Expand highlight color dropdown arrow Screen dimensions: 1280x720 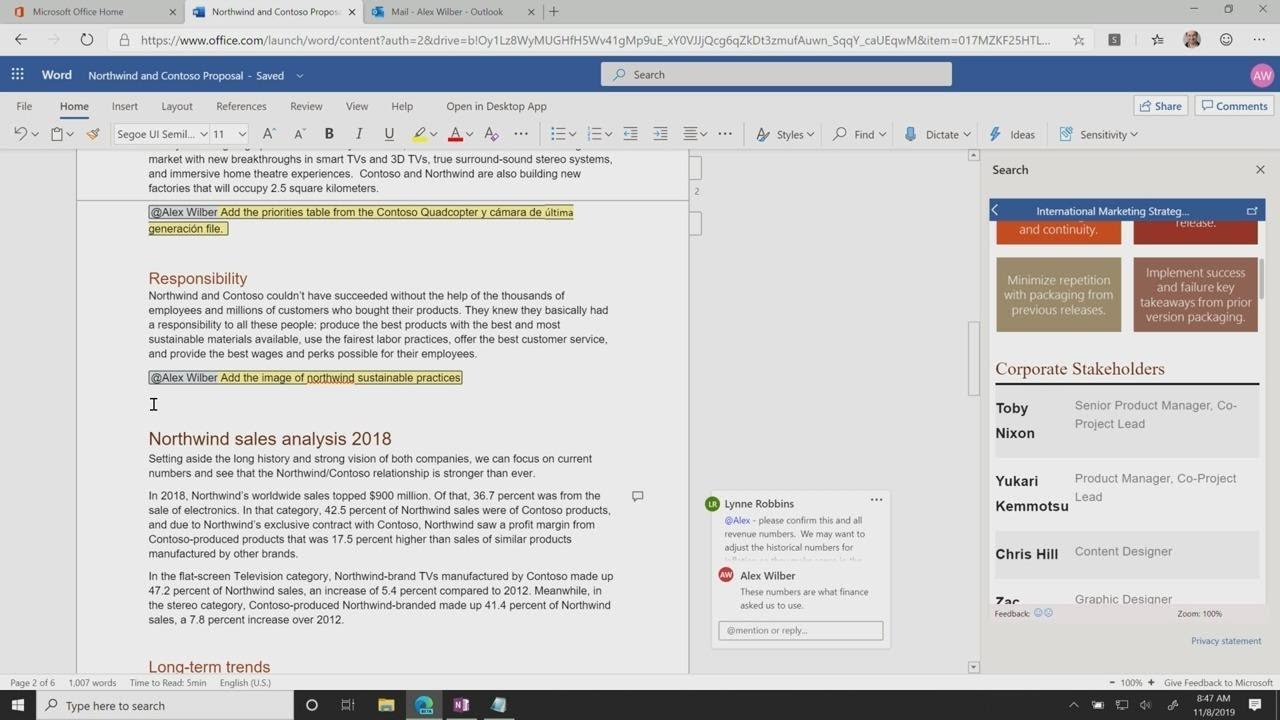[x=434, y=134]
